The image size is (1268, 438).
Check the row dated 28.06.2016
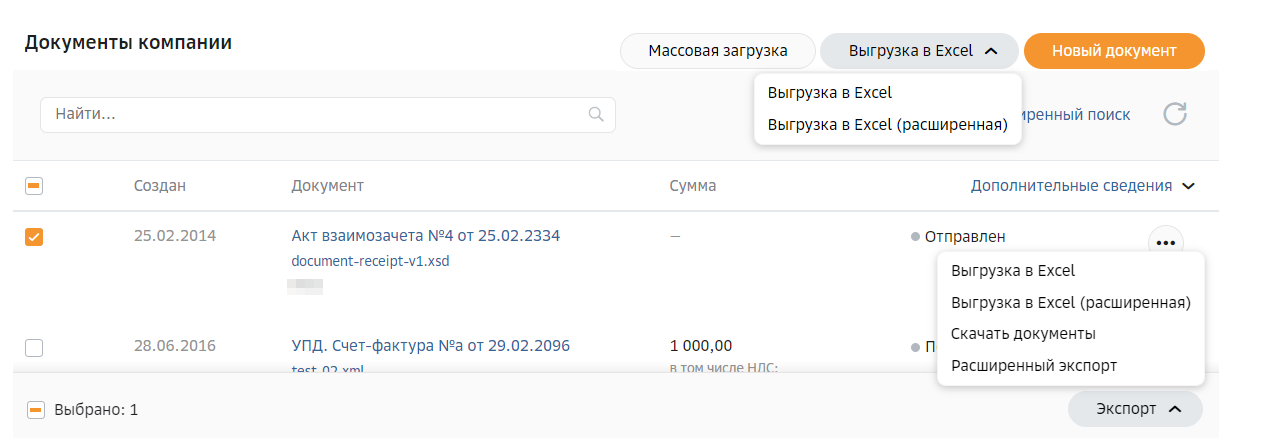(x=34, y=348)
